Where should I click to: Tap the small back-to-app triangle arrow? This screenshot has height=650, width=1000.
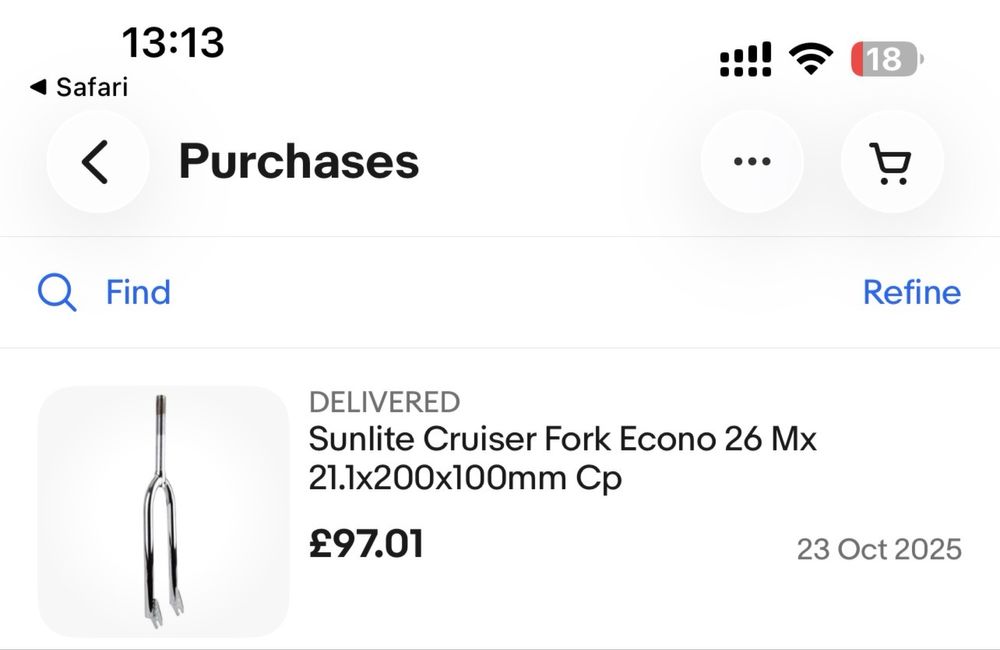tap(38, 87)
